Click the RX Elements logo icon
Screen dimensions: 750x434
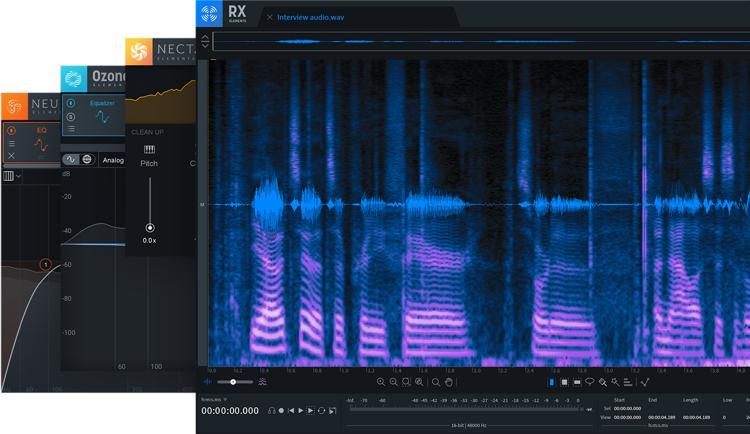209,15
